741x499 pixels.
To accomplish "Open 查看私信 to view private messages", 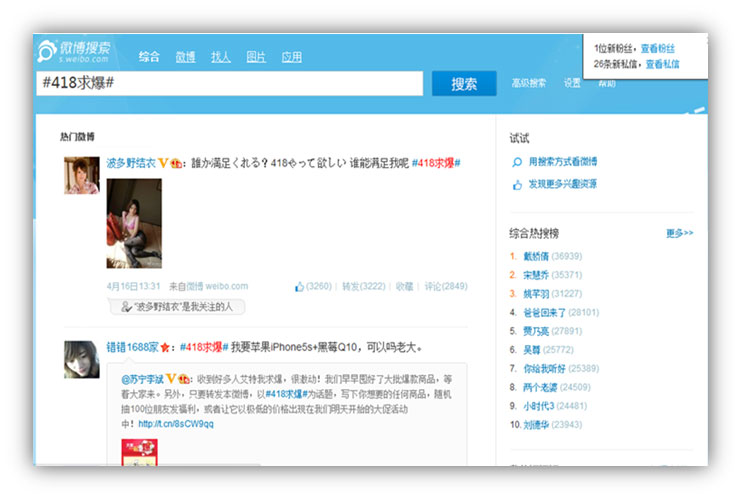I will pos(662,64).
